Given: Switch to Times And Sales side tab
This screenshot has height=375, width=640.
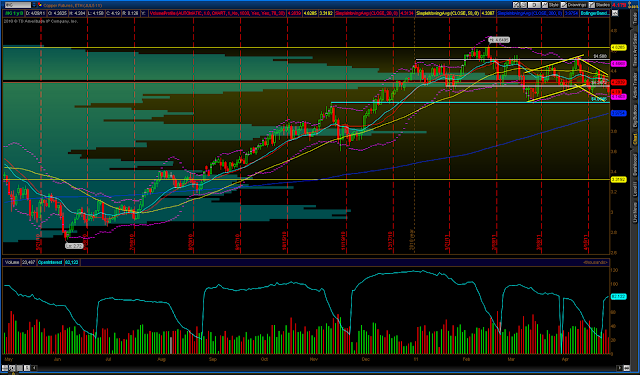Looking at the screenshot, I should (636, 50).
